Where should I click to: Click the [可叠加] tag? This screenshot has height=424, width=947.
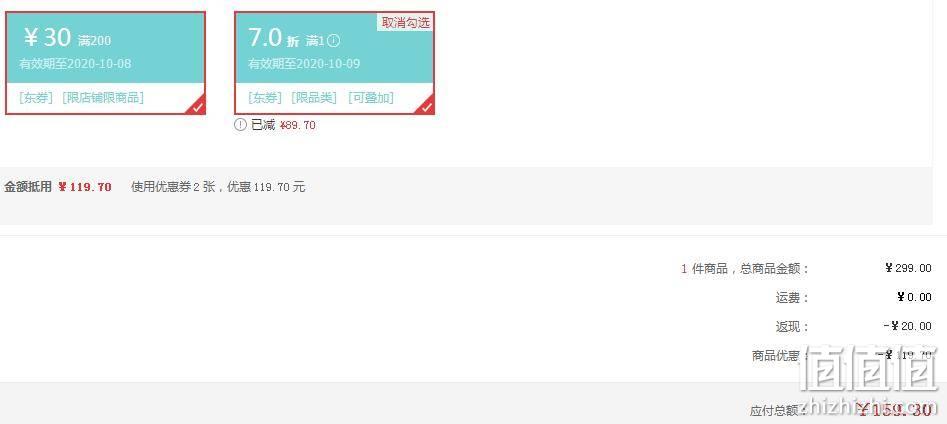pyautogui.click(x=371, y=98)
